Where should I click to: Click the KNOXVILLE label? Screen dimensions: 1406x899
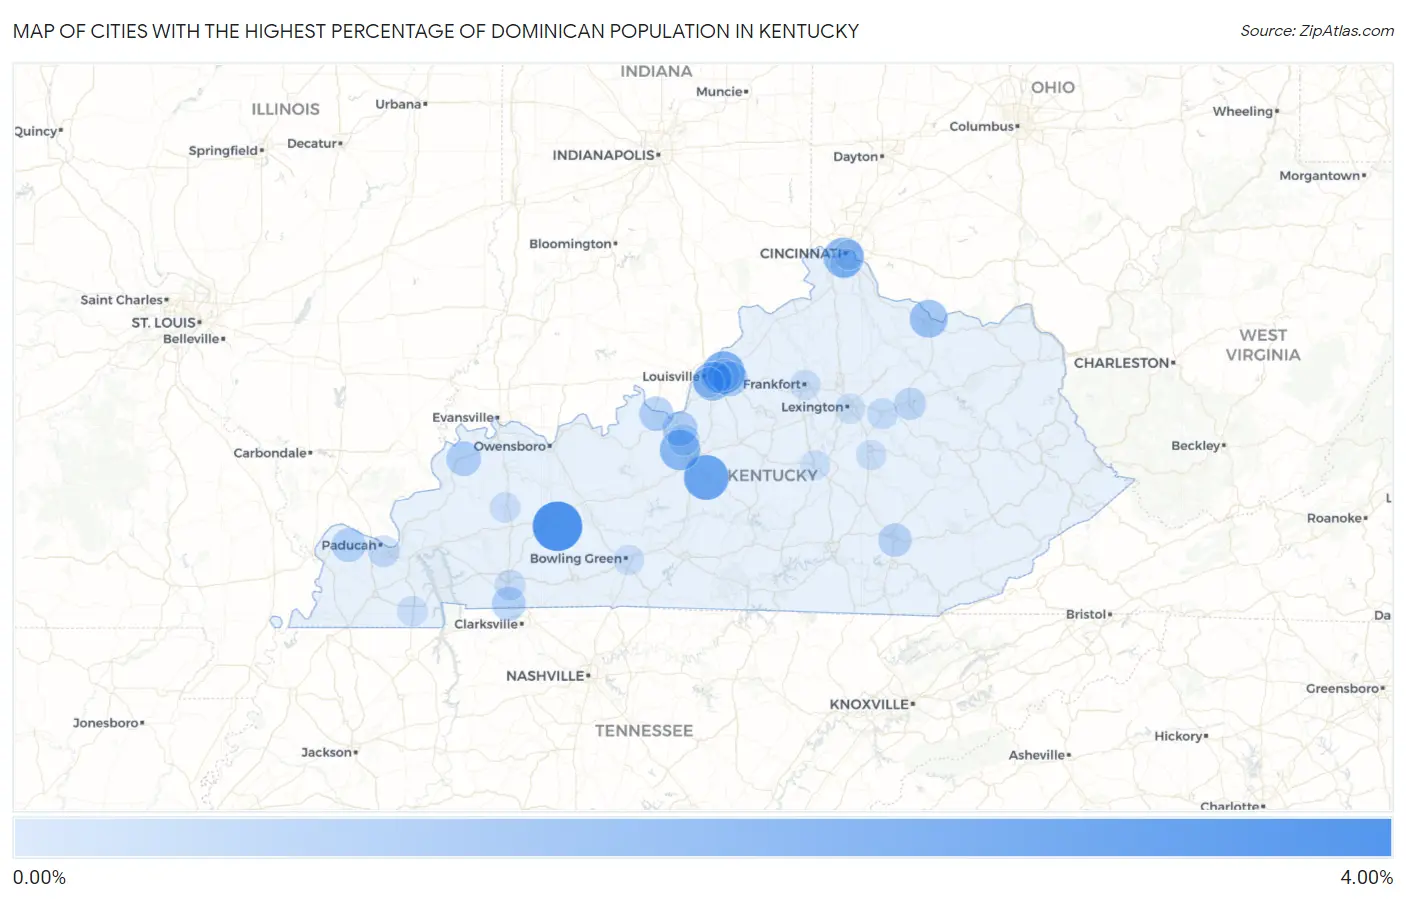click(x=872, y=704)
